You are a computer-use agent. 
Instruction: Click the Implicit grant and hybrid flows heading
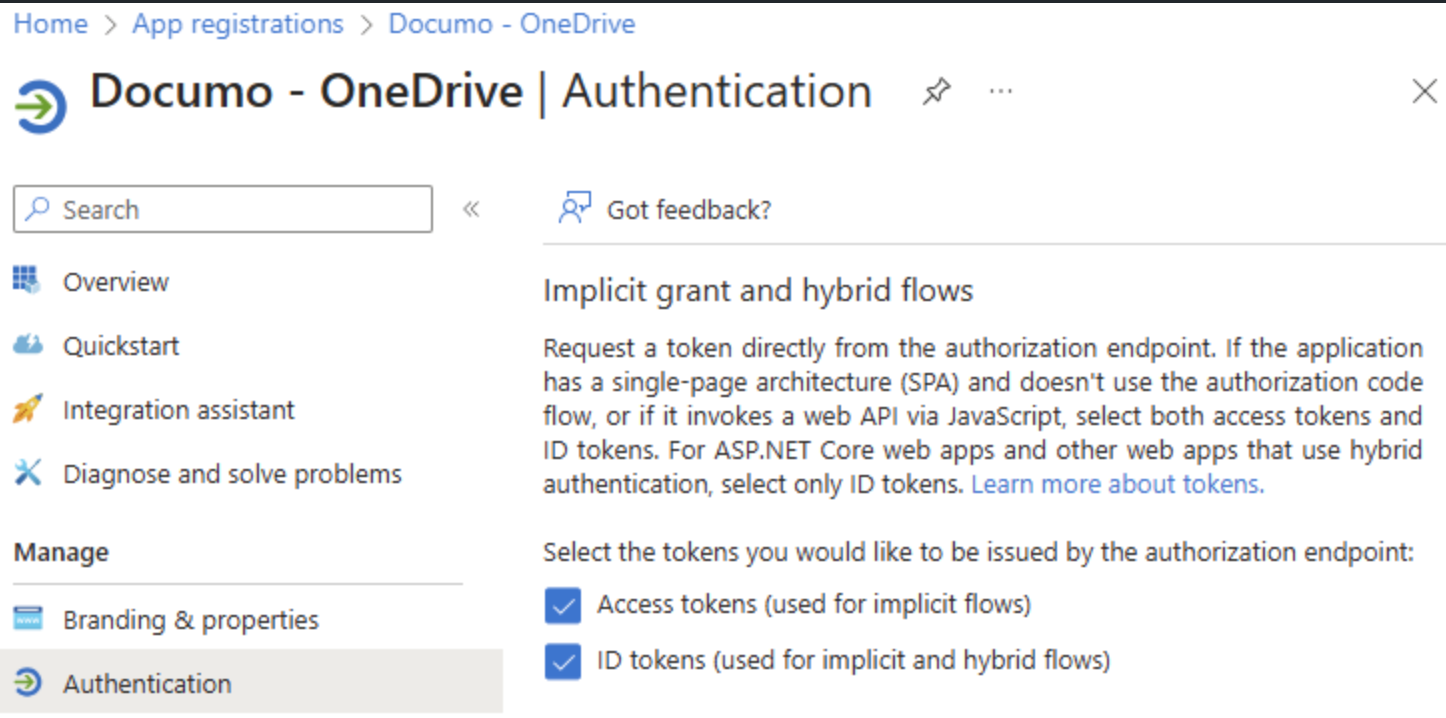tap(758, 291)
